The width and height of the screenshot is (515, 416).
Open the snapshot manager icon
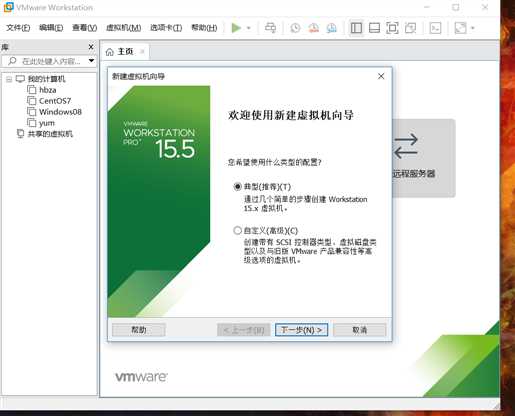pos(331,28)
